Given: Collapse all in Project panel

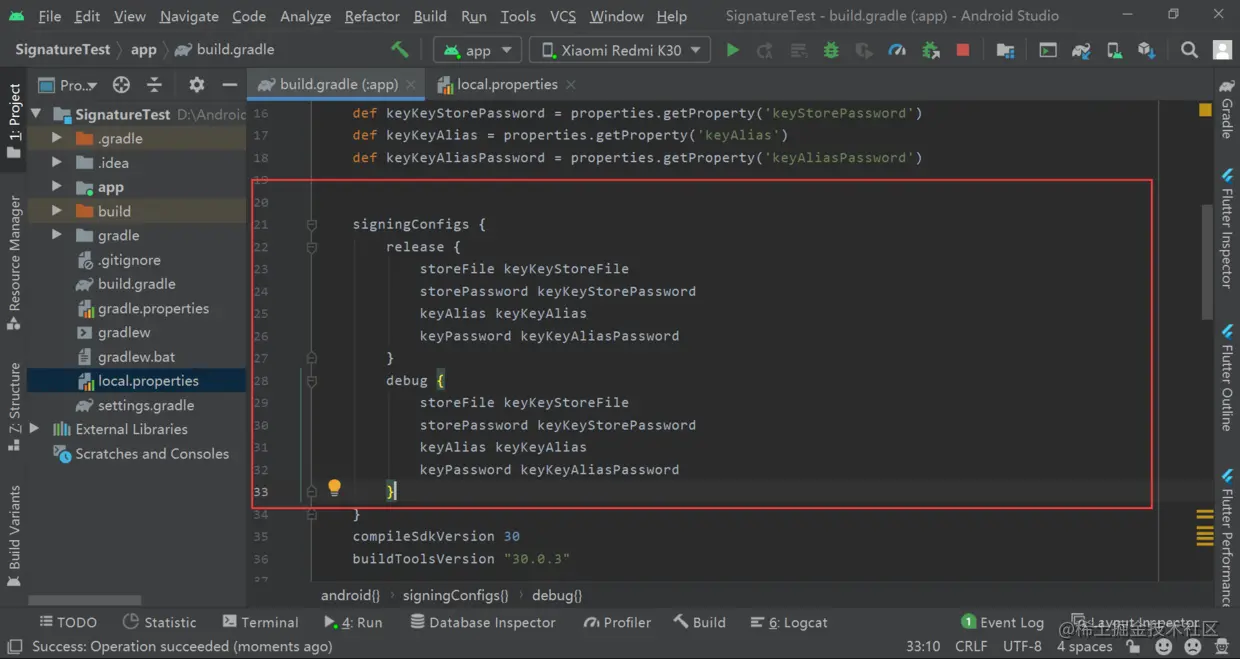Looking at the screenshot, I should [x=154, y=85].
